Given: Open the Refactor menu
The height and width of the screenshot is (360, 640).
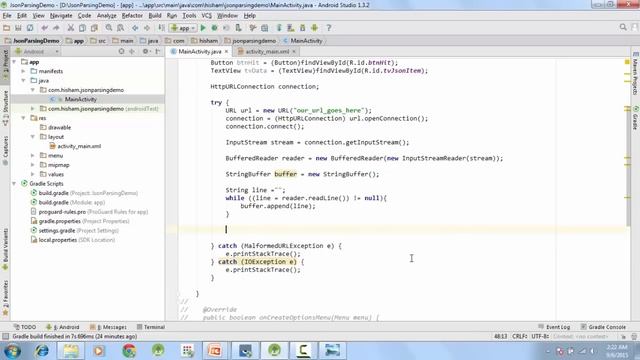Looking at the screenshot, I should [x=132, y=16].
